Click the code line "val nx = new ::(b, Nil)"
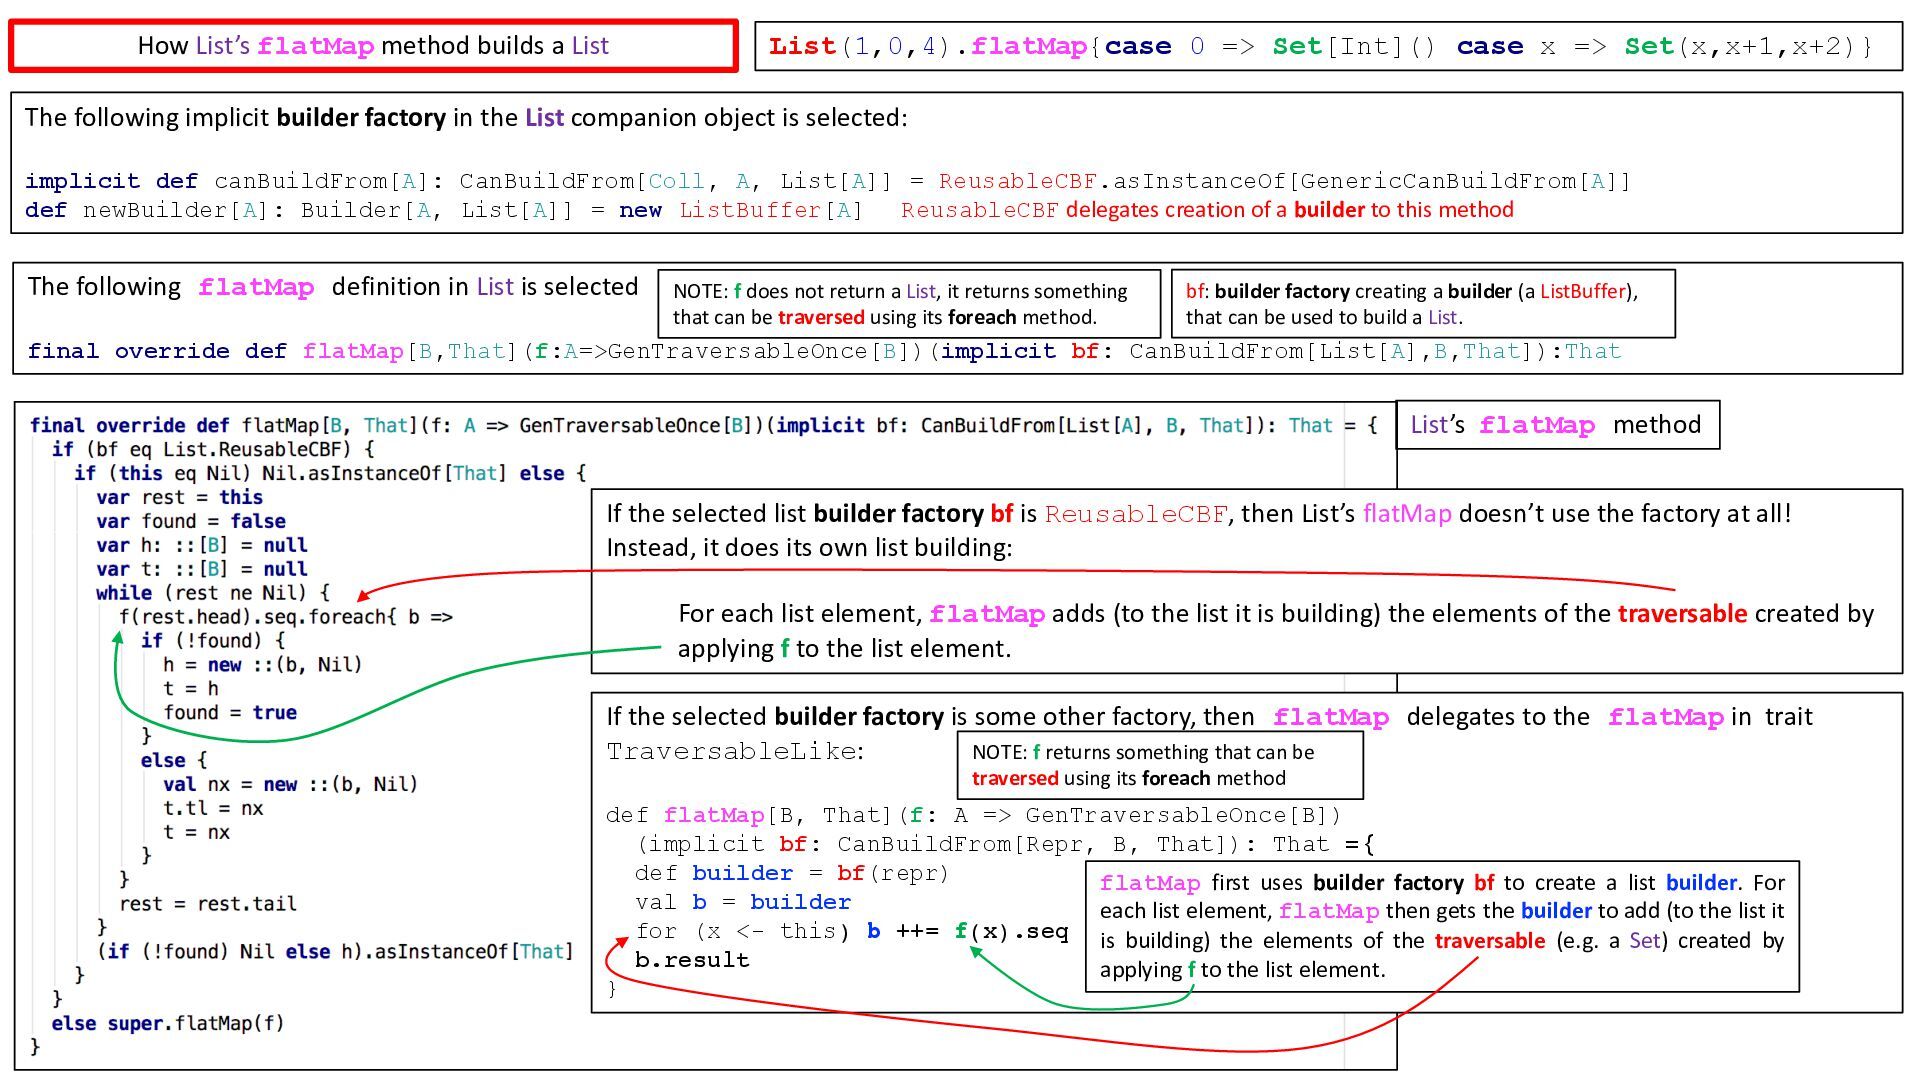This screenshot has height=1080, width=1920. [x=291, y=784]
